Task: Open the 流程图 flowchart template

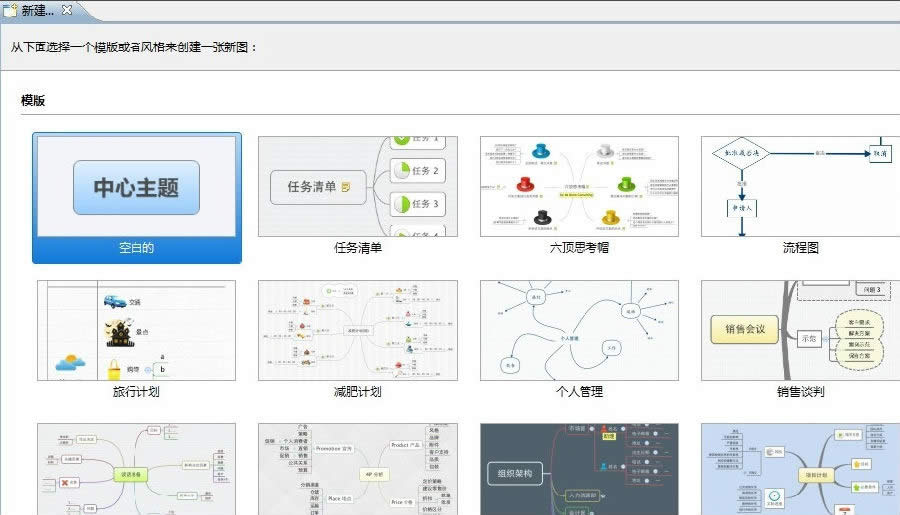Action: 800,187
